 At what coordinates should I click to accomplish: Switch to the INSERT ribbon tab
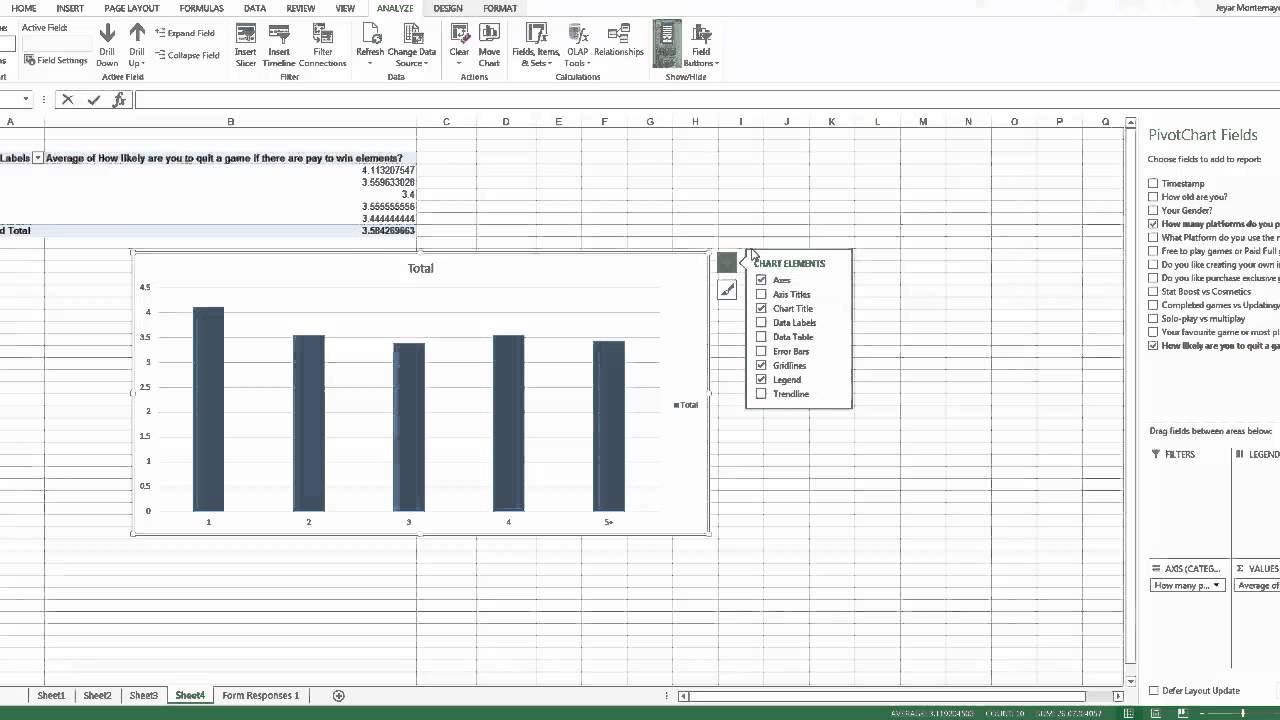tap(70, 8)
